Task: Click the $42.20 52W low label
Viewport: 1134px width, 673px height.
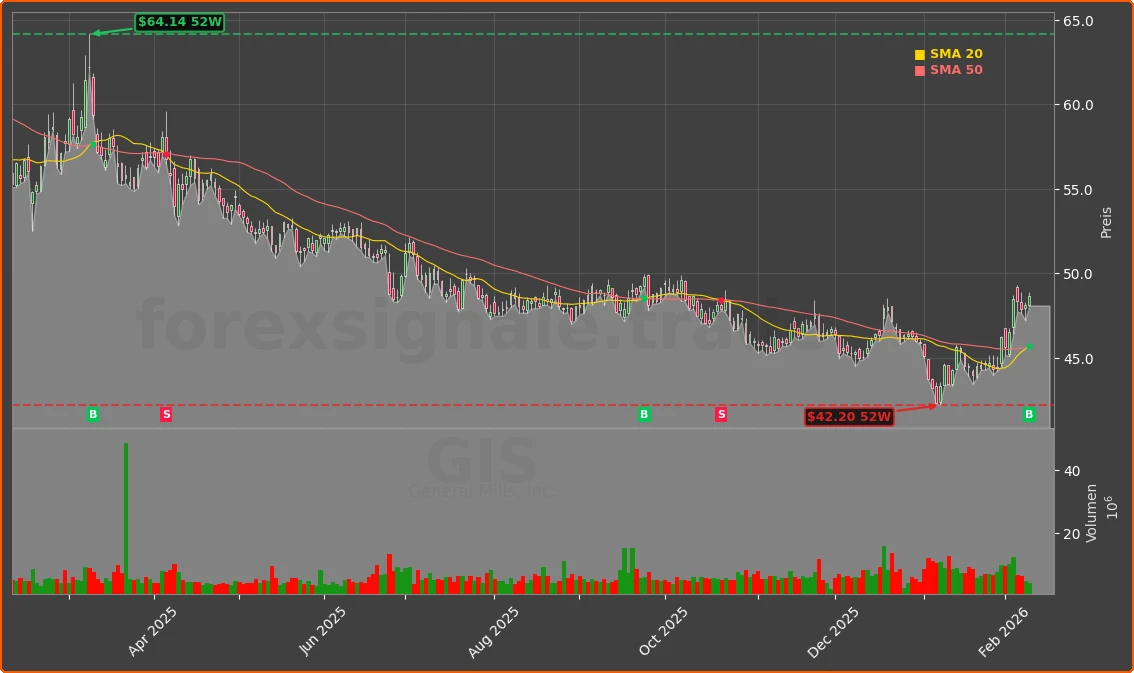Action: [x=849, y=417]
